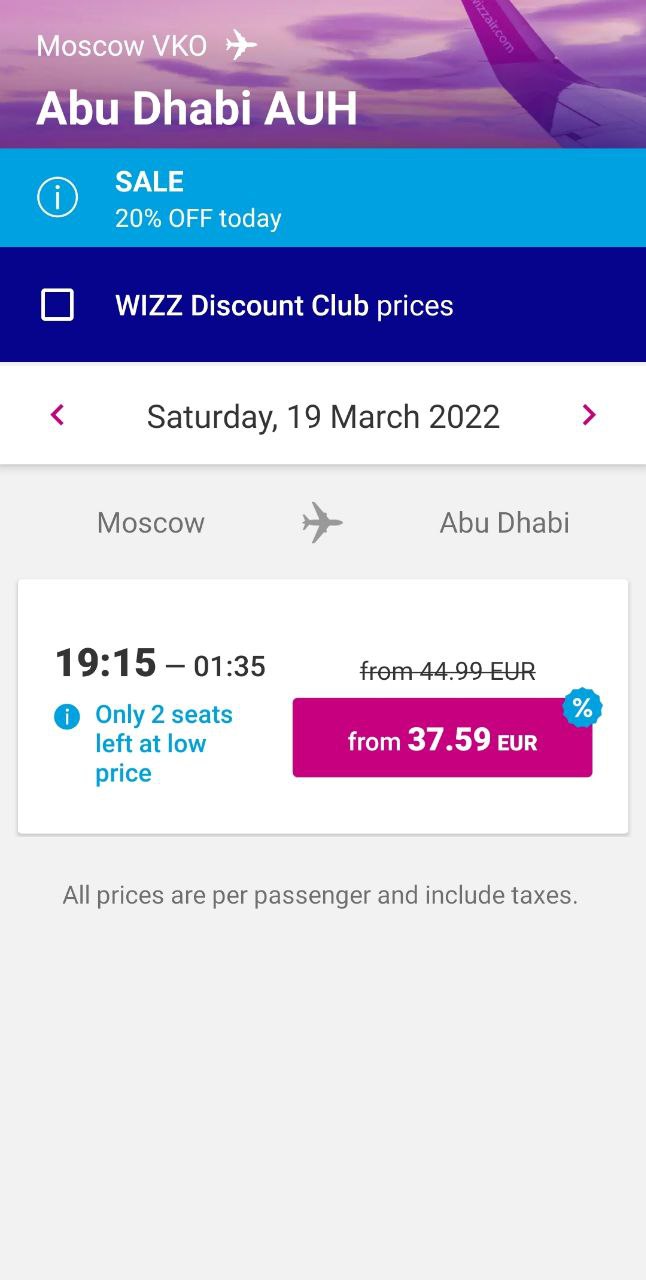Tap the Moscow VKO origin text
Screen dimensions: 646x1280
(121, 46)
